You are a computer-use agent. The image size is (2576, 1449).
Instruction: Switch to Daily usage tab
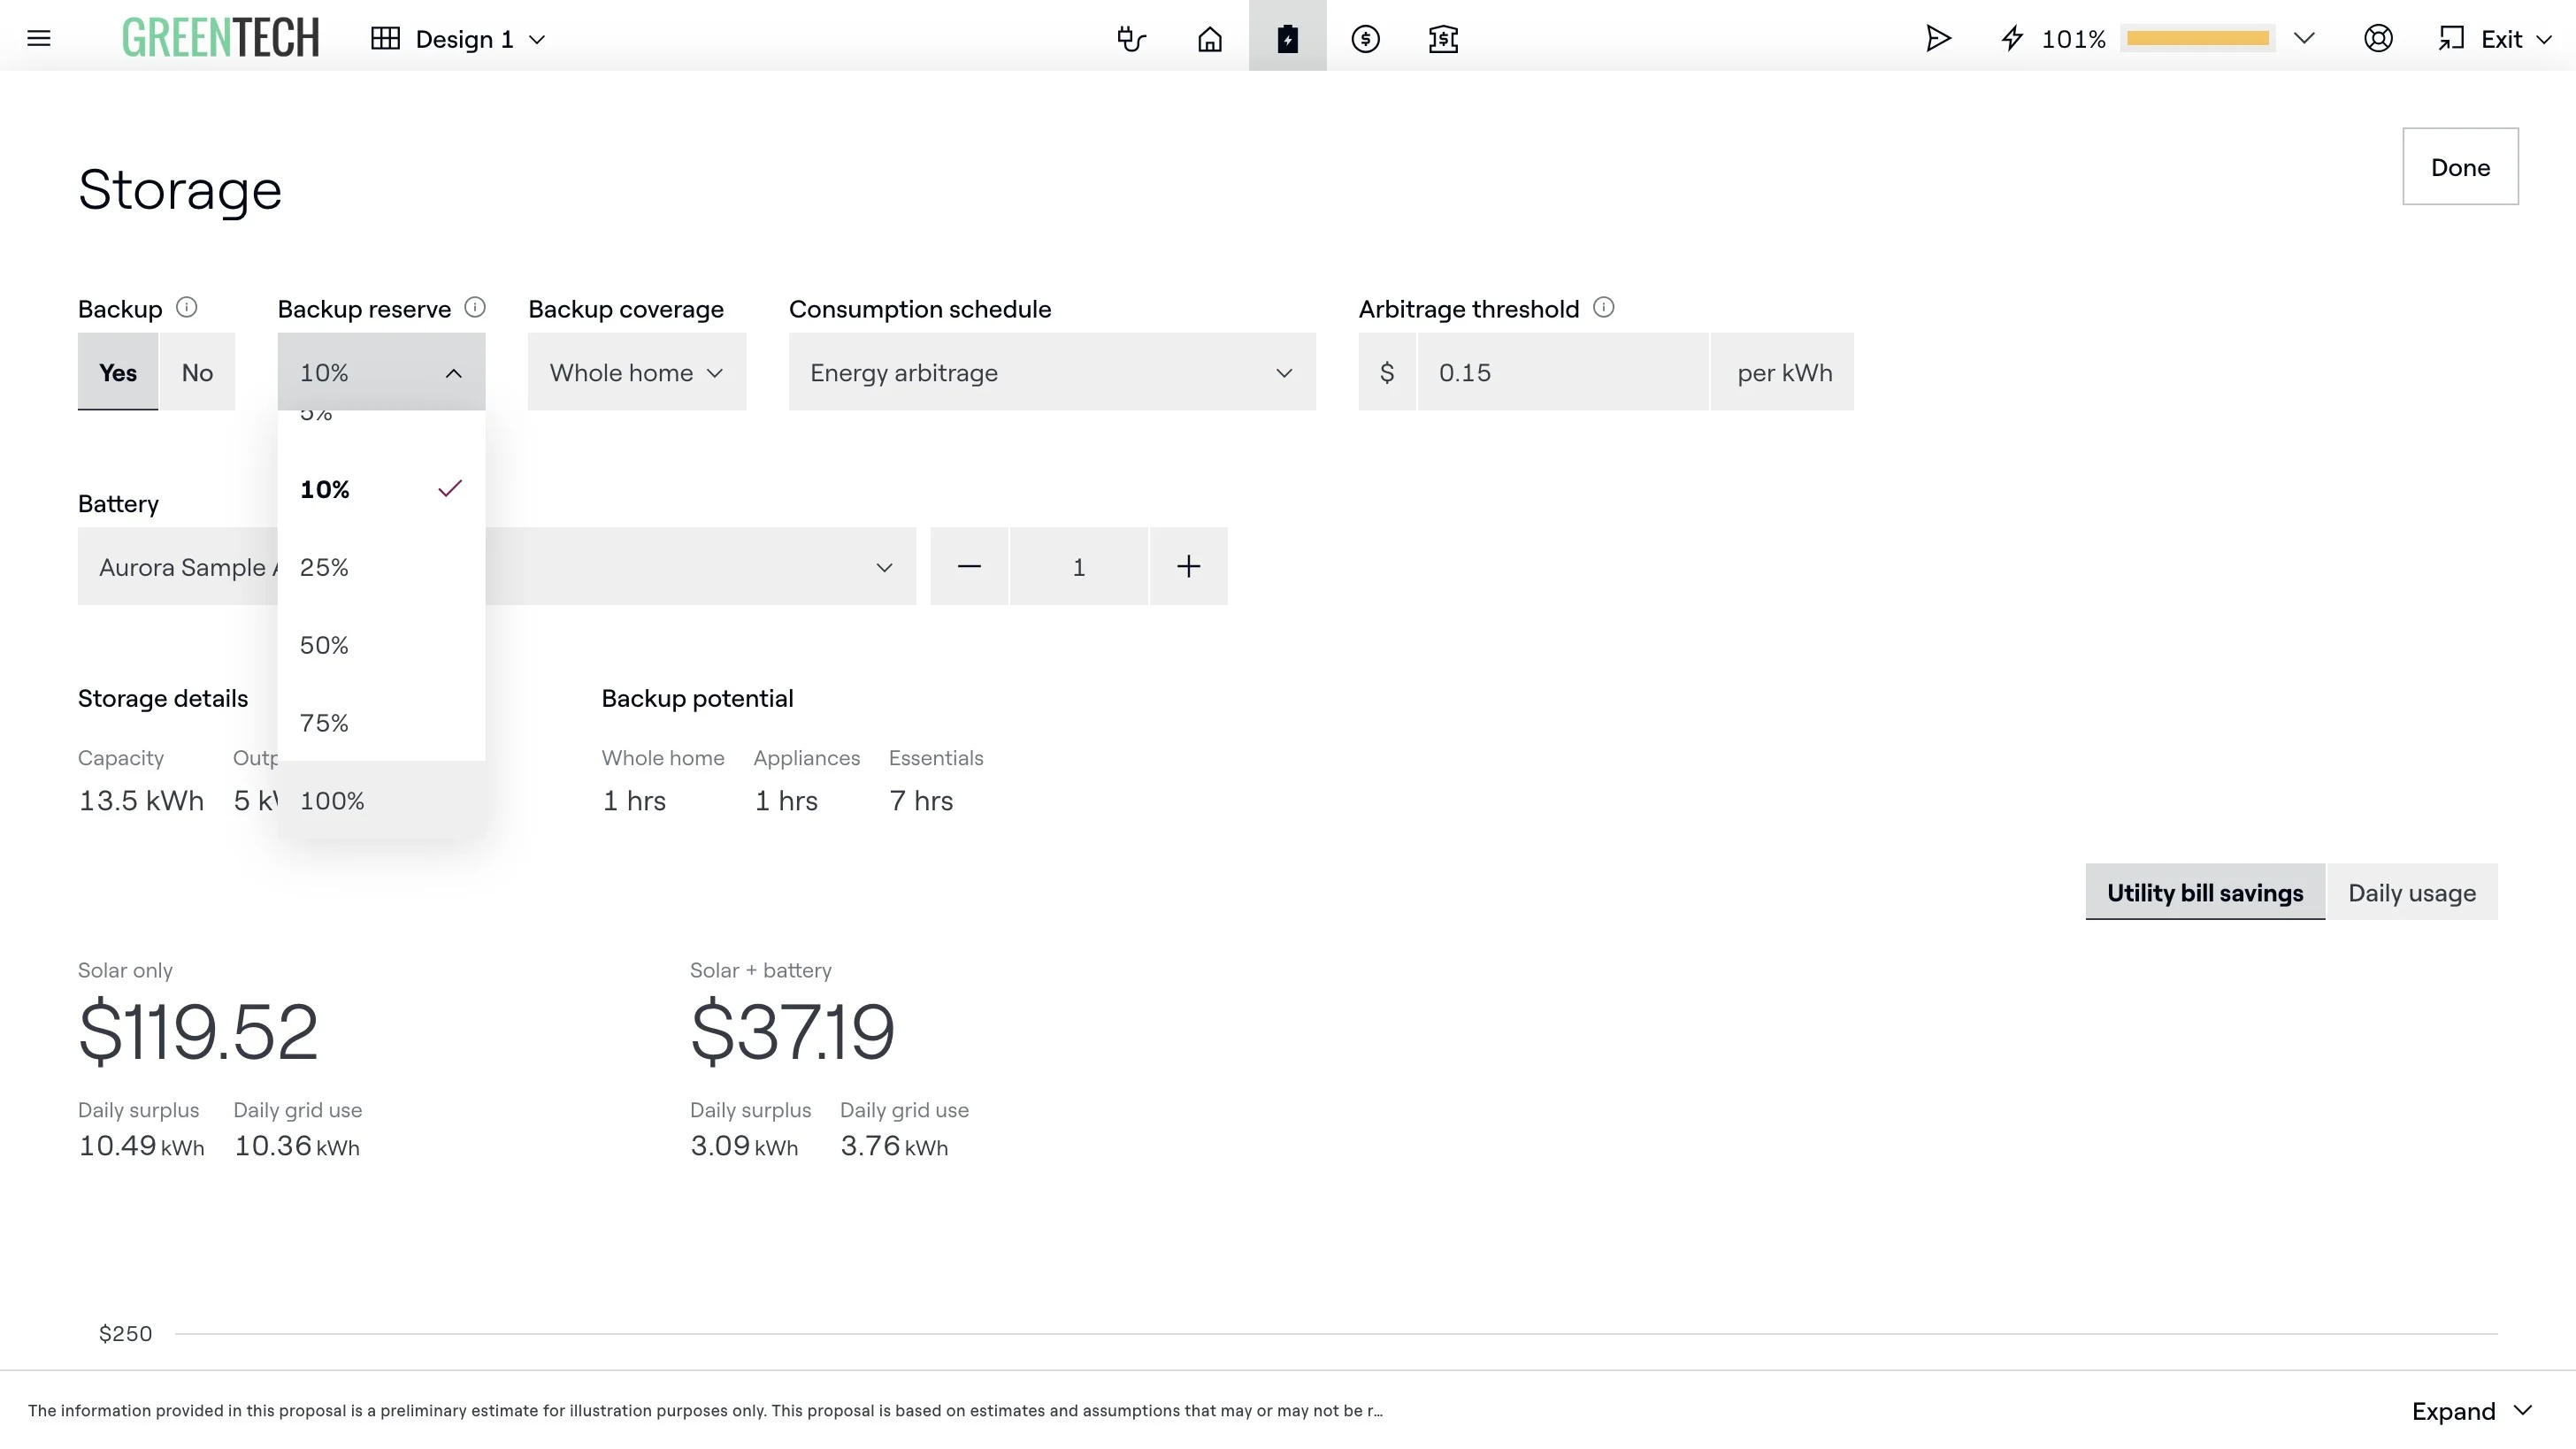[2412, 892]
